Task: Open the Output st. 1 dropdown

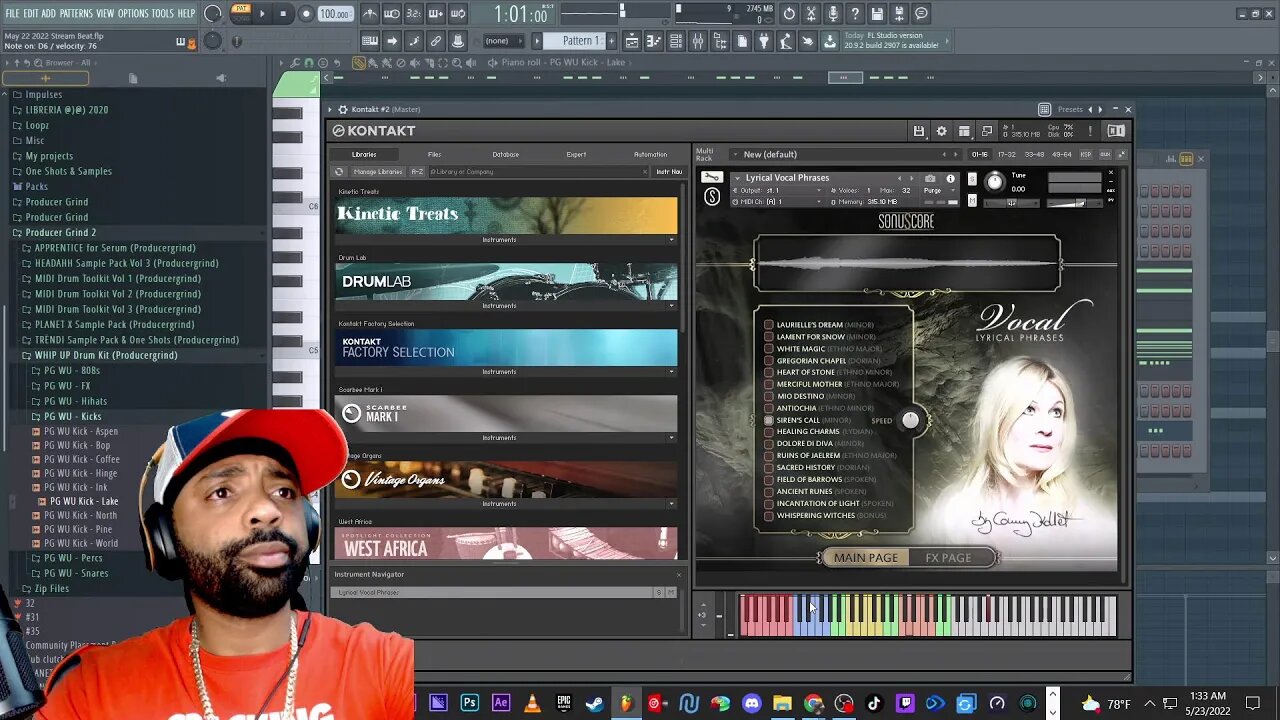Action: 773,190
